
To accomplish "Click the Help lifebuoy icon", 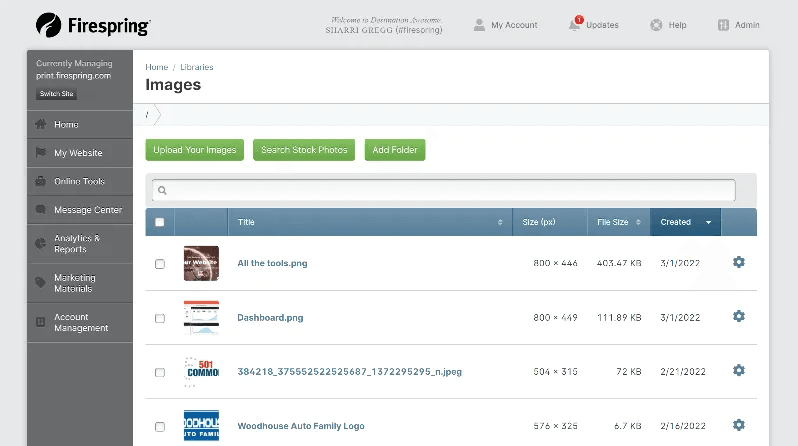I will tap(657, 25).
